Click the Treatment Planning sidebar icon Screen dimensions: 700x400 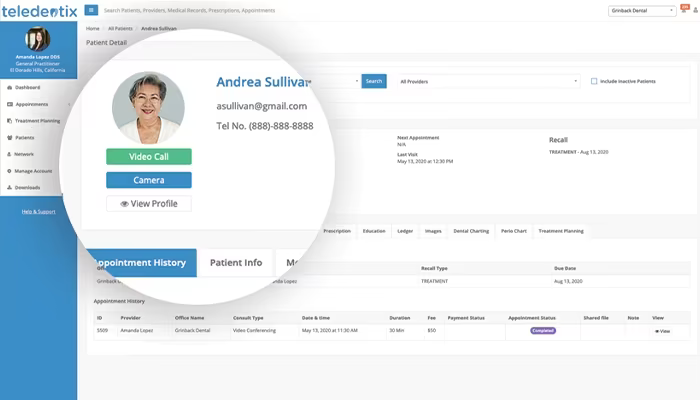(x=9, y=121)
